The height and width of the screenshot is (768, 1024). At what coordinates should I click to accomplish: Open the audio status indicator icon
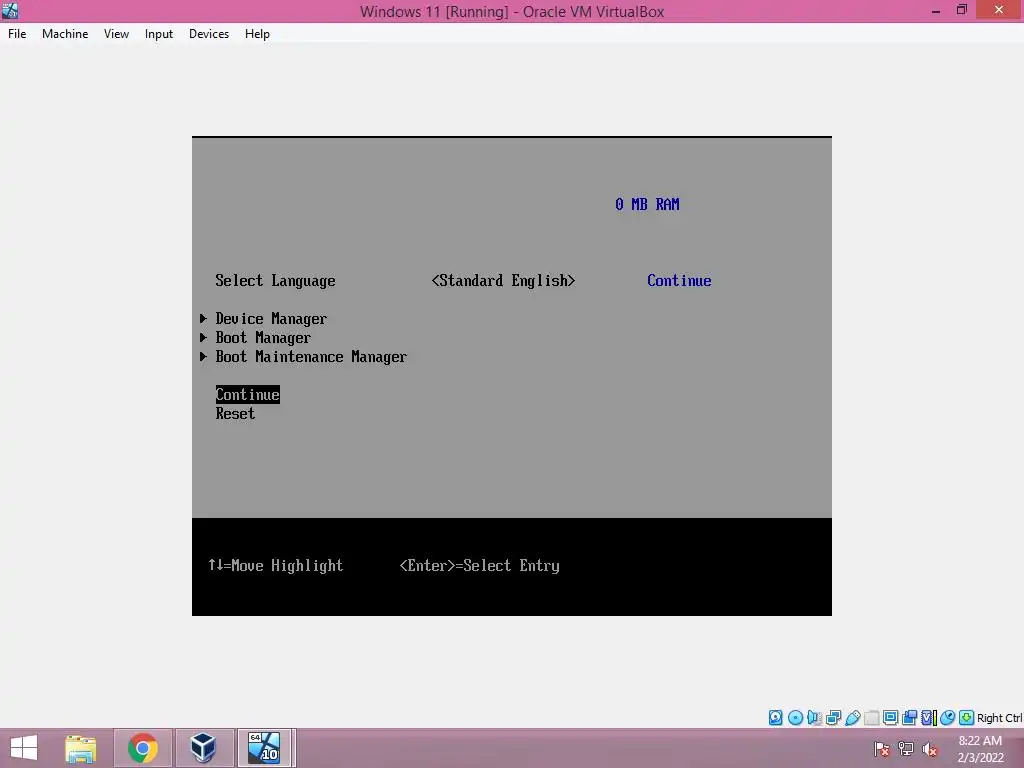[814, 718]
